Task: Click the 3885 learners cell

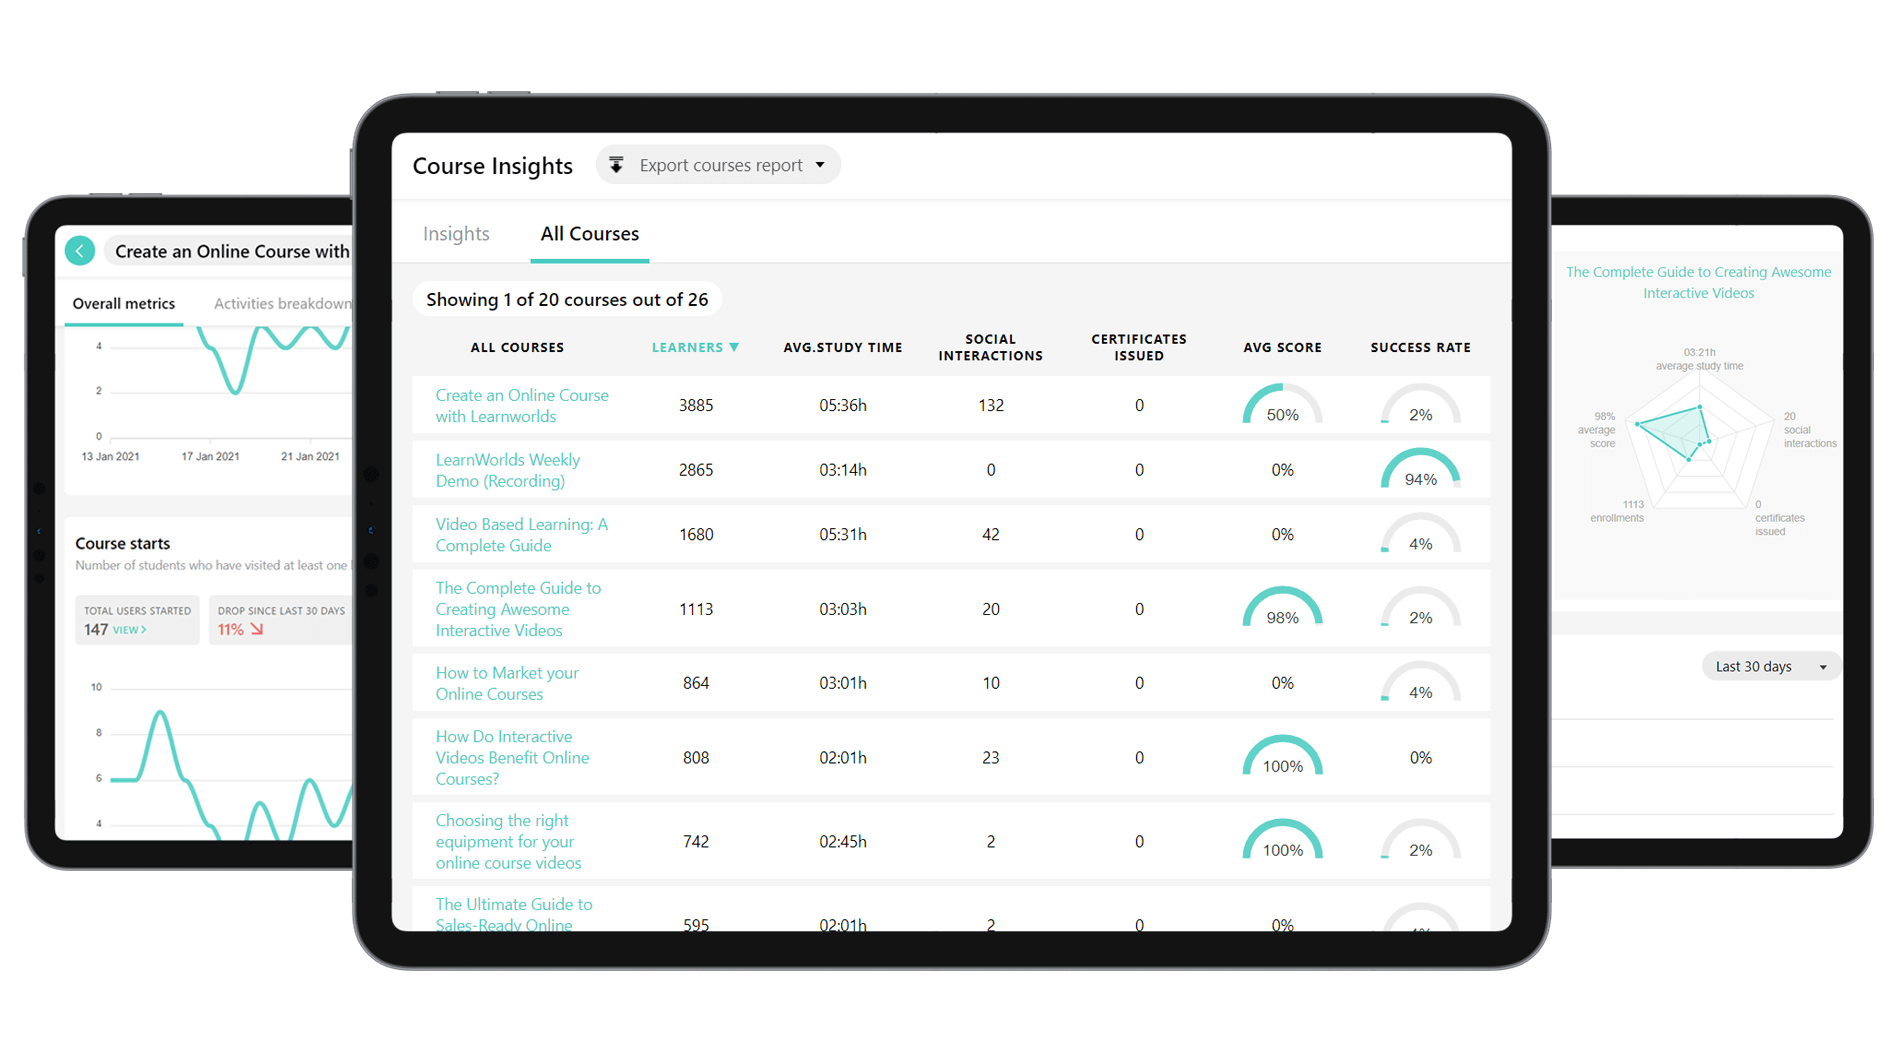Action: [696, 405]
